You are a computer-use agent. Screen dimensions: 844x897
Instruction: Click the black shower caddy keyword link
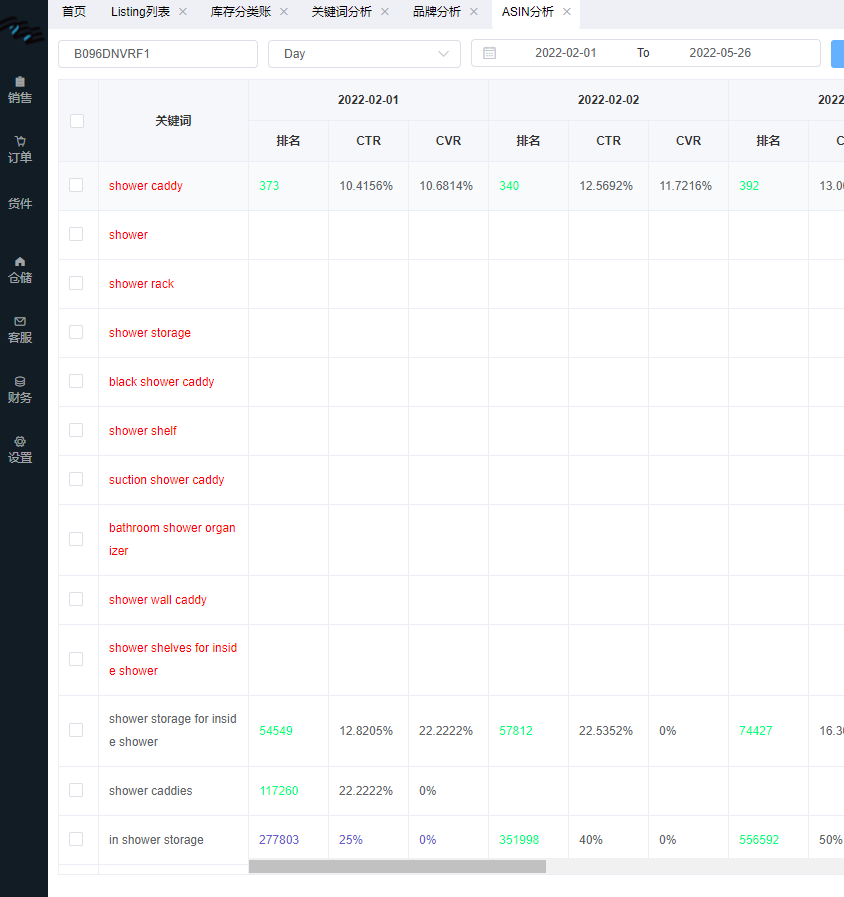[x=161, y=382]
